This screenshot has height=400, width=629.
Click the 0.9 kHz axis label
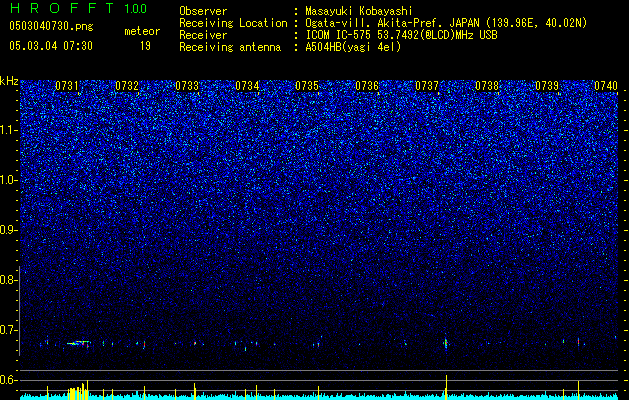8,230
